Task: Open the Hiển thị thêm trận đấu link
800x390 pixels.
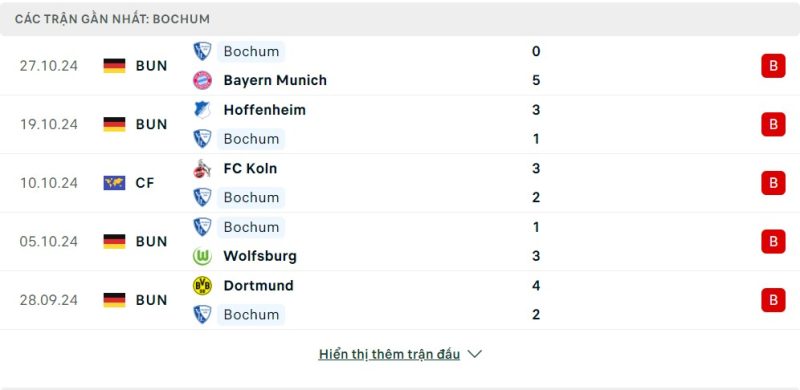Action: click(x=389, y=354)
